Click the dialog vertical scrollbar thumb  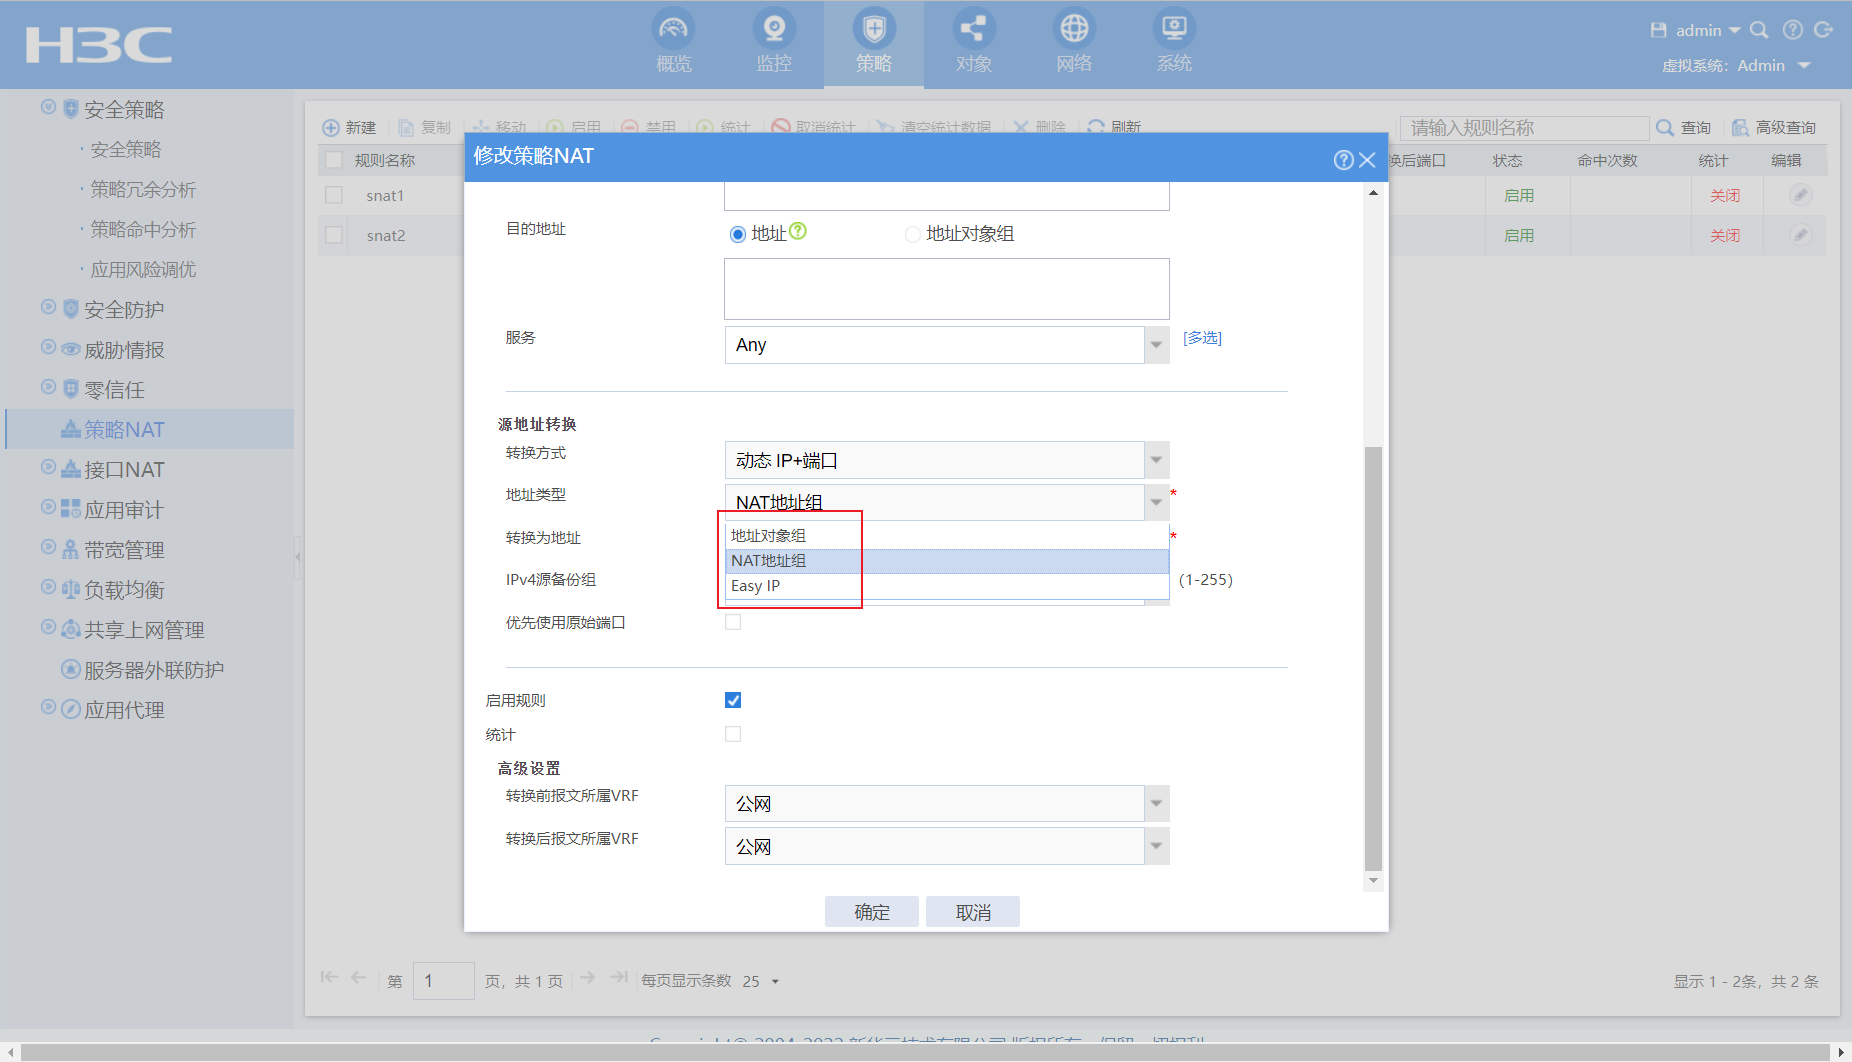click(1373, 658)
